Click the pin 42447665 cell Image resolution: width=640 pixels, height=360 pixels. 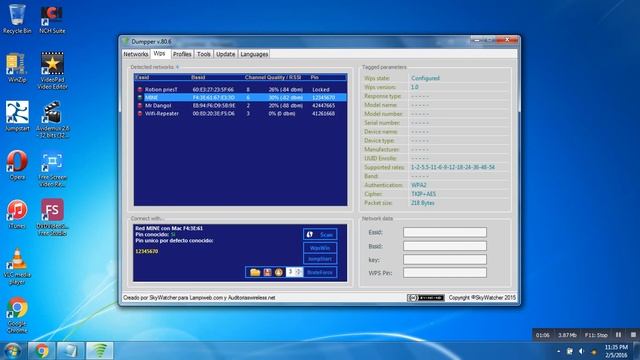pos(323,105)
